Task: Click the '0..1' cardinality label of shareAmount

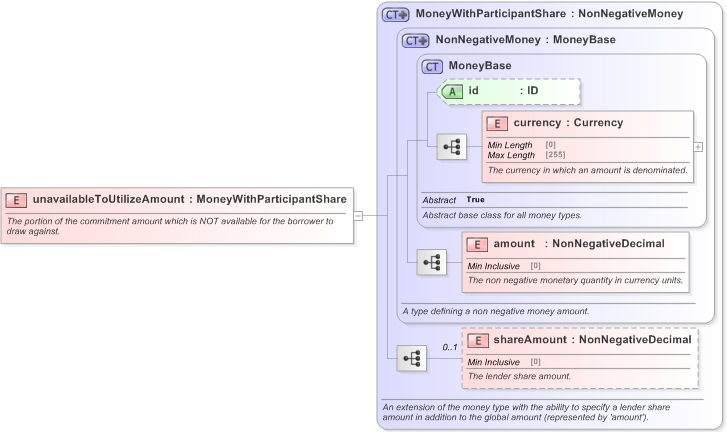Action: click(x=449, y=347)
